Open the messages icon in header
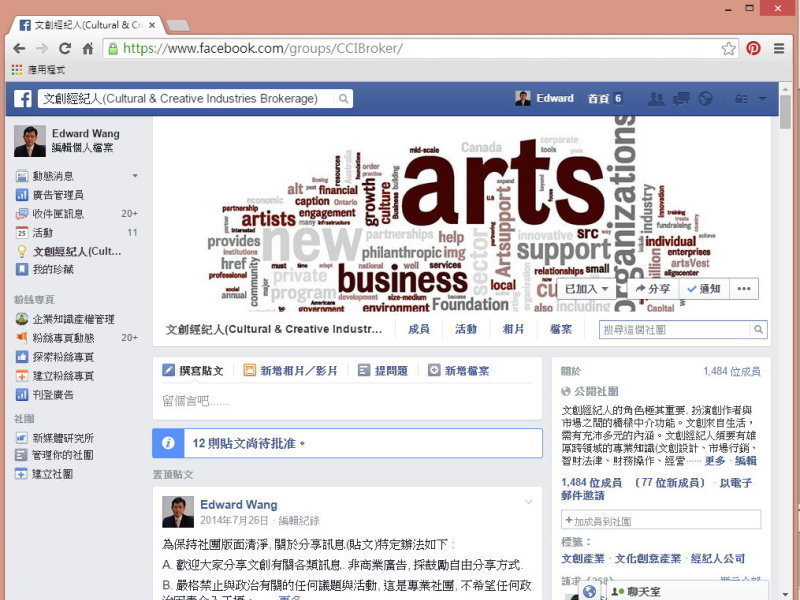Viewport: 800px width, 600px height. click(x=681, y=98)
